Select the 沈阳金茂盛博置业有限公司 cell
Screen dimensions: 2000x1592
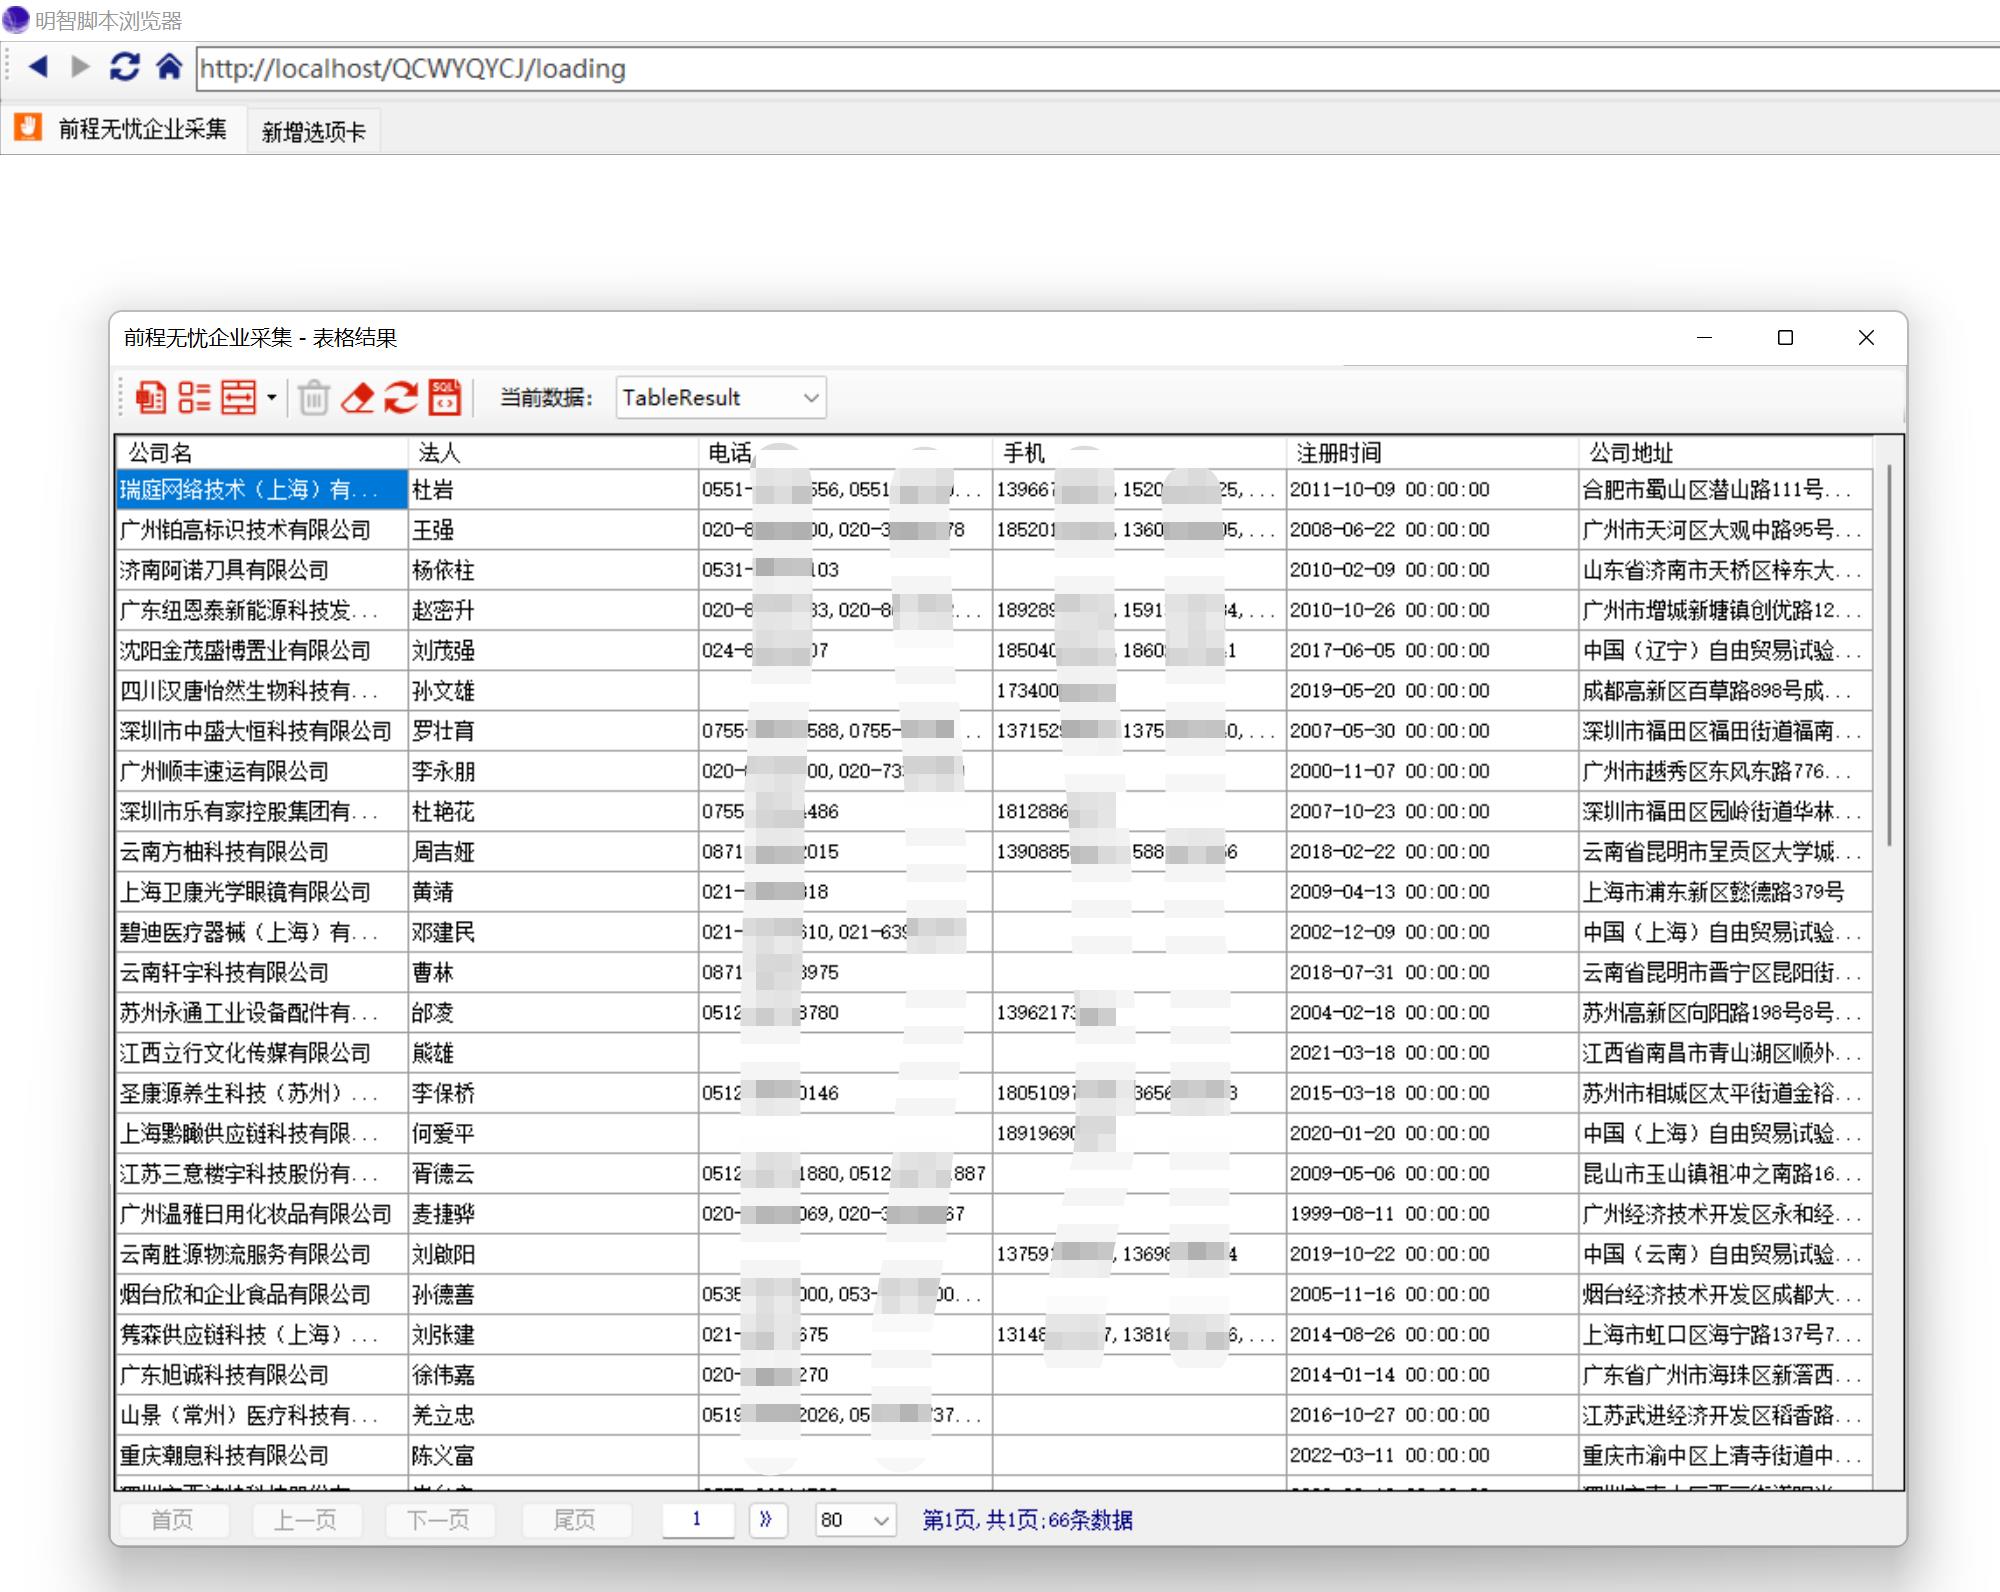point(262,651)
